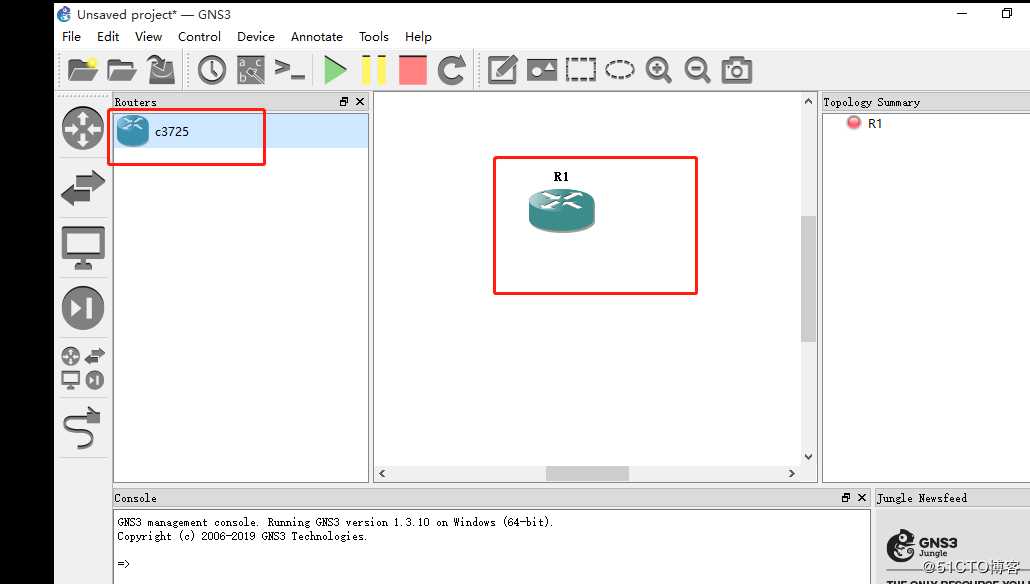The height and width of the screenshot is (584, 1030).
Task: Zoom out magnifier icon
Action: [698, 70]
